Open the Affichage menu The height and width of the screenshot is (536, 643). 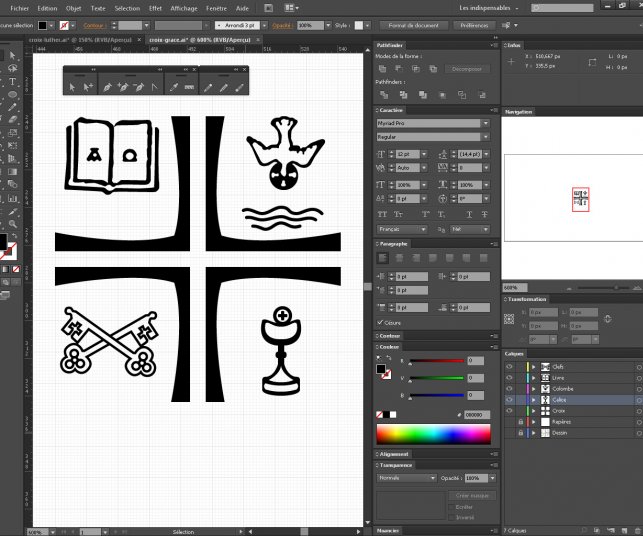click(184, 8)
